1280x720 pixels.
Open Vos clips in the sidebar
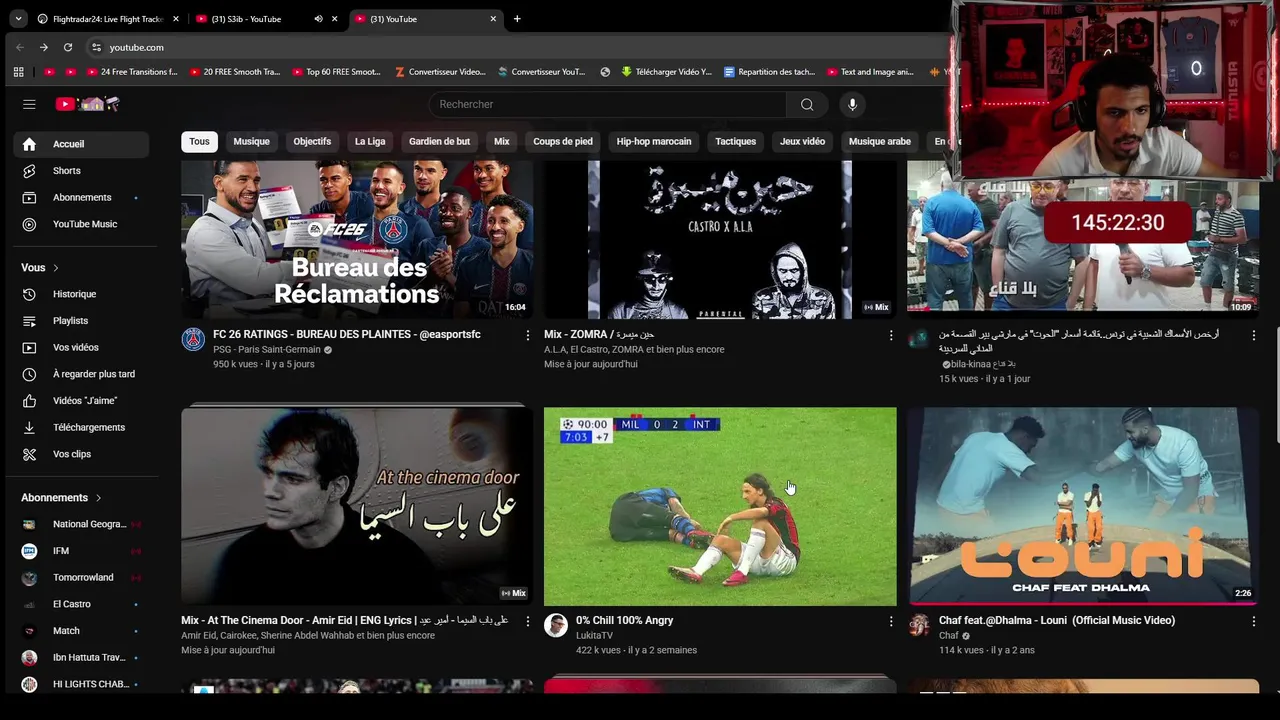click(81, 454)
